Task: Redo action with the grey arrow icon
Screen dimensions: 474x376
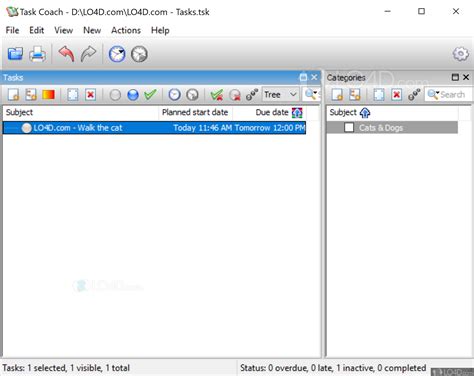Action: pos(88,54)
